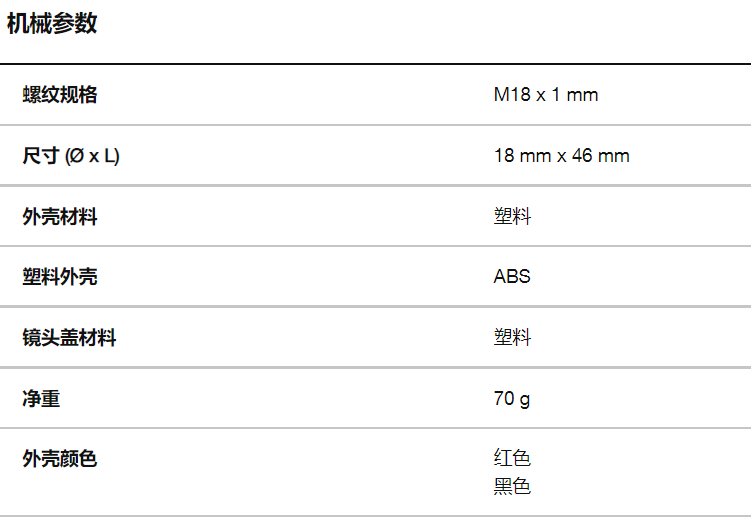
Task: Click the ABS value text
Action: click(x=512, y=277)
